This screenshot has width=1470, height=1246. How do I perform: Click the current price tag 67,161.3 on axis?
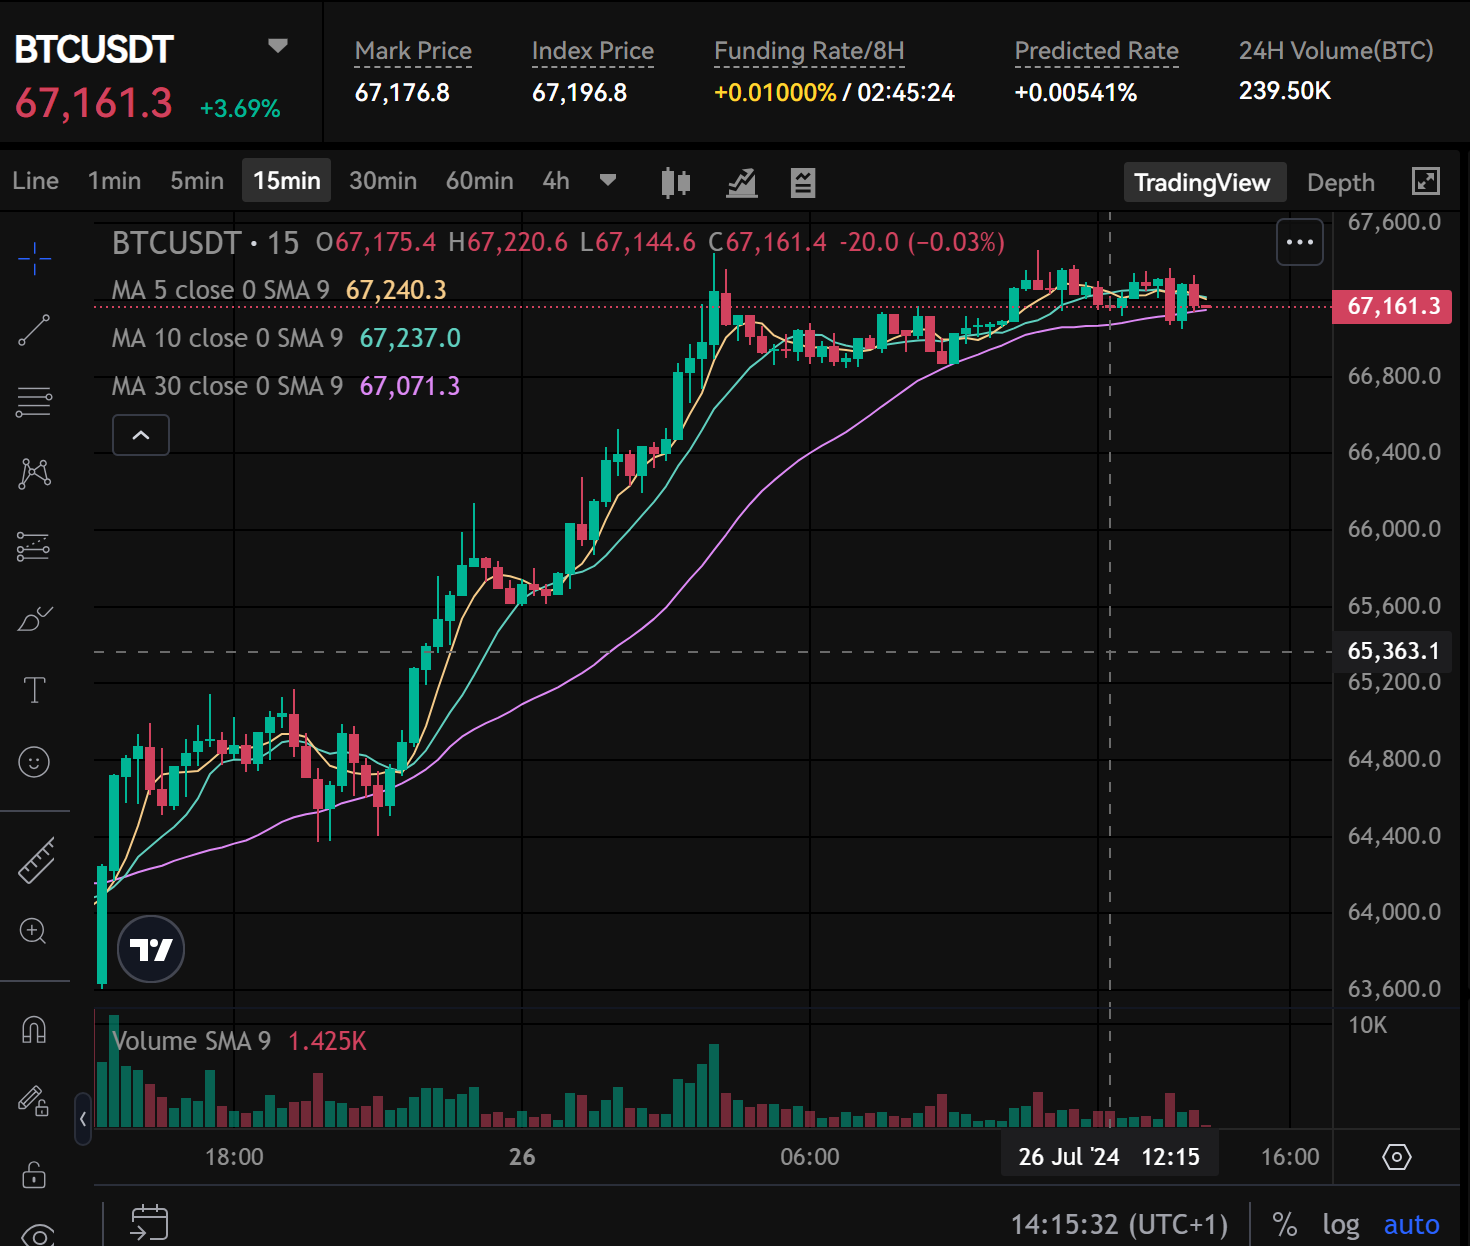click(1392, 306)
